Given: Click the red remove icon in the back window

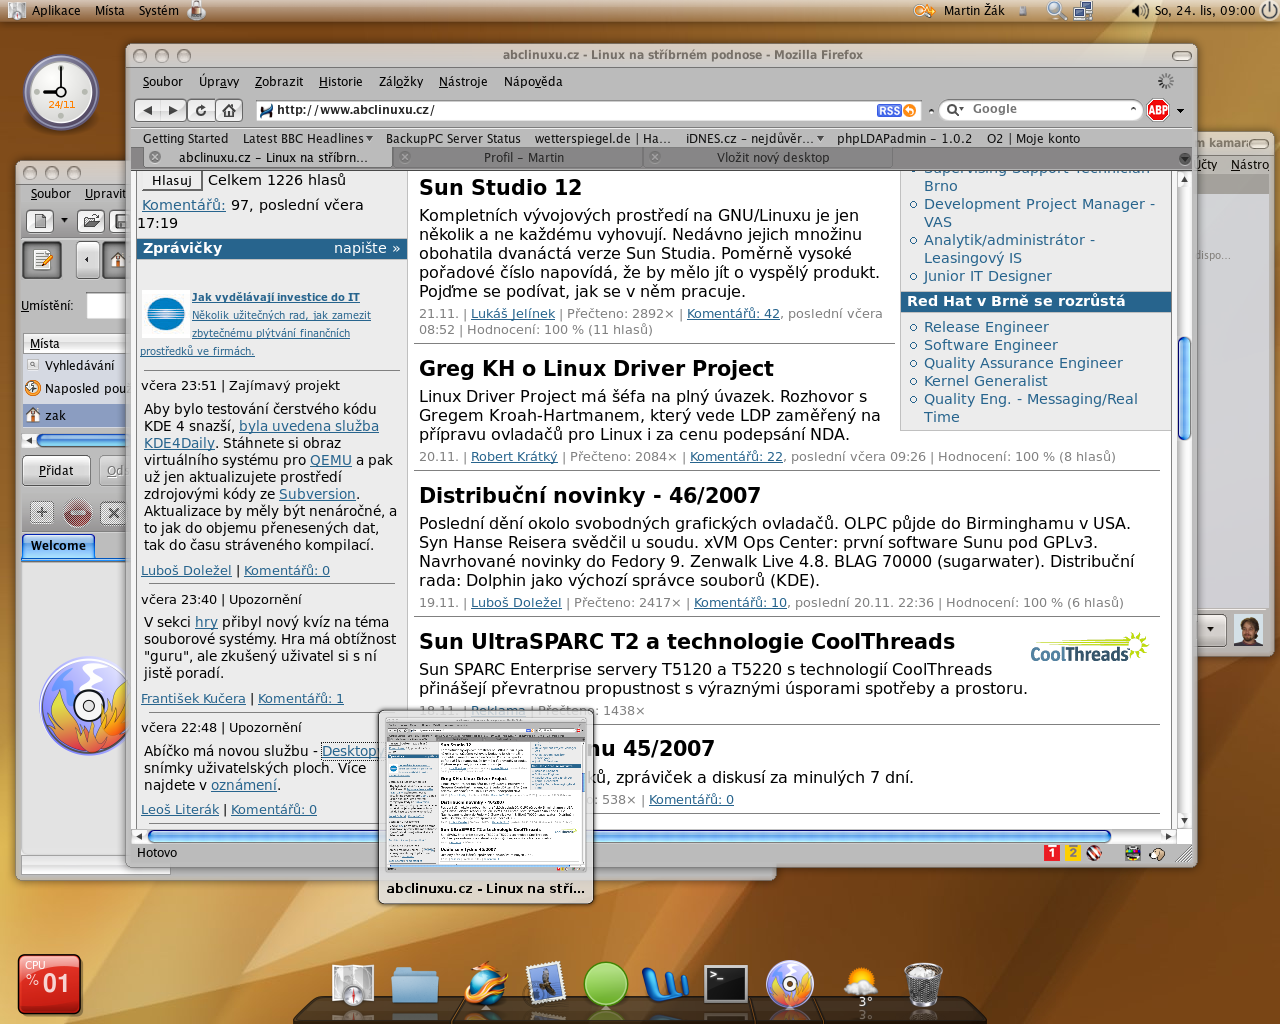Looking at the screenshot, I should tap(78, 514).
